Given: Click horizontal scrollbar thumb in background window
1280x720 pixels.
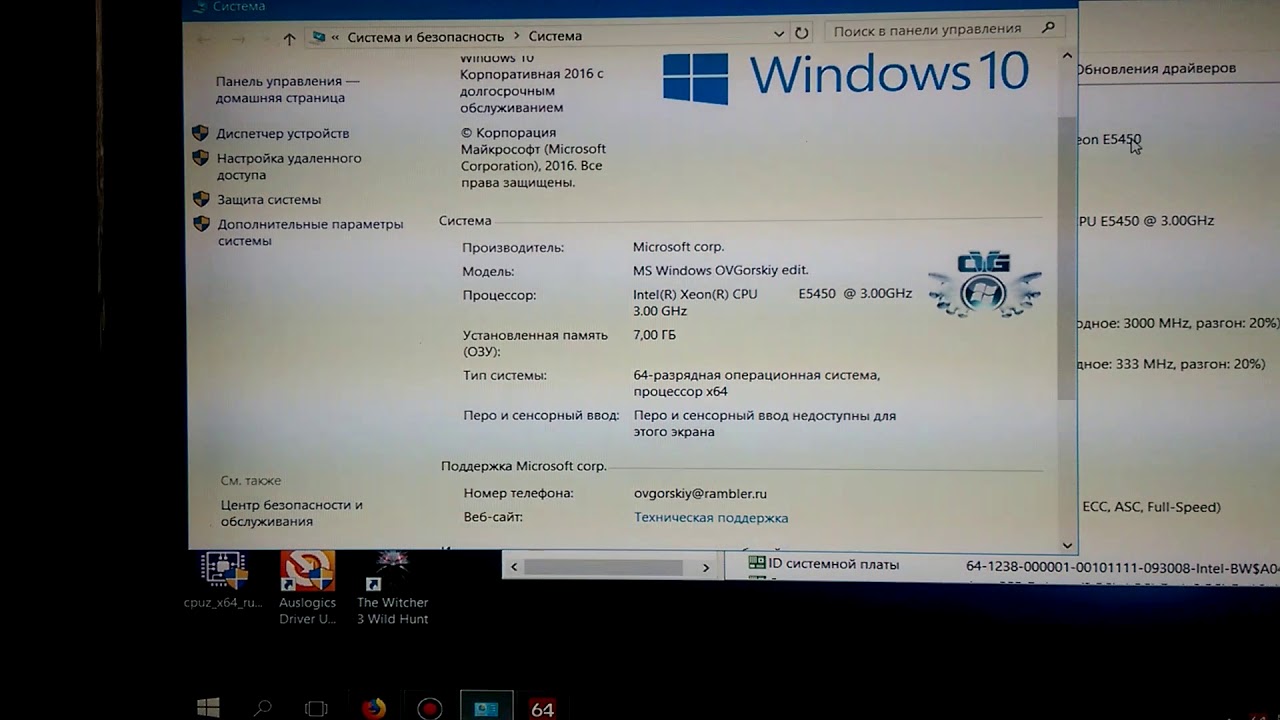Looking at the screenshot, I should (603, 567).
